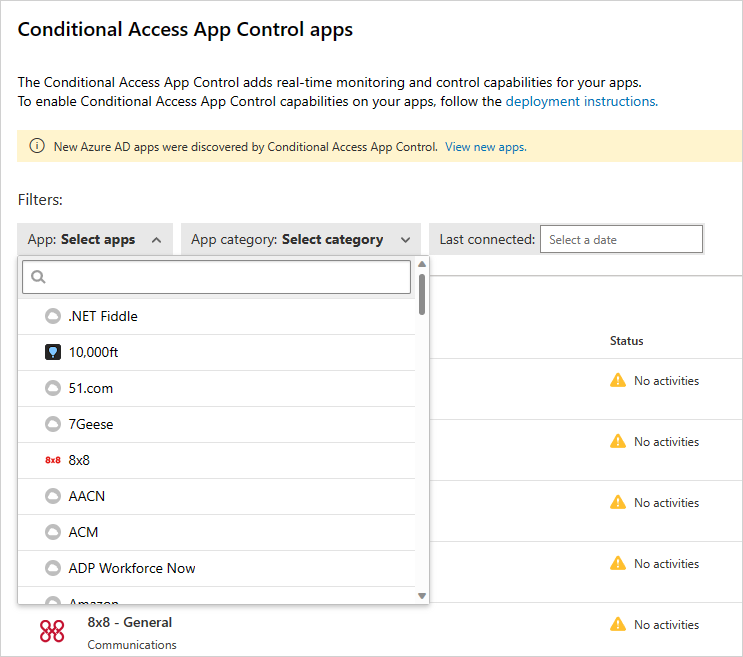Click the Last connected date field
Image resolution: width=743 pixels, height=657 pixels.
pyautogui.click(x=621, y=239)
